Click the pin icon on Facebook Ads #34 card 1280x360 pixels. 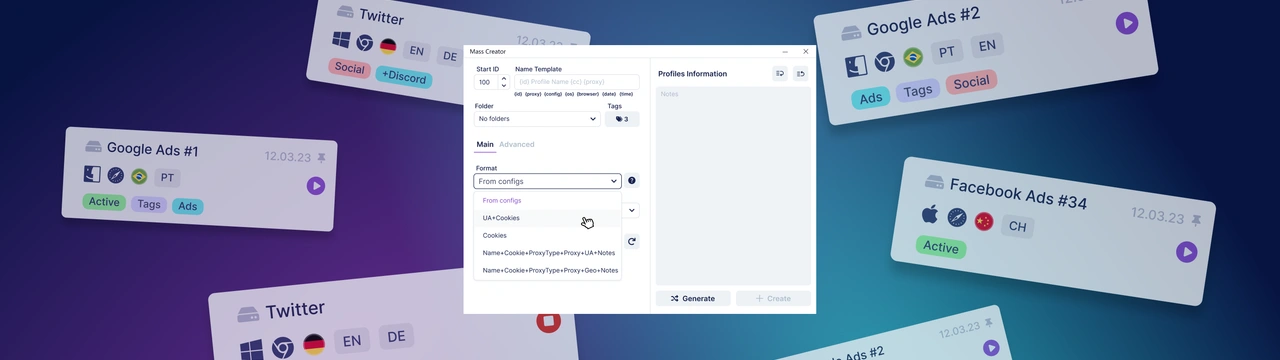1196,220
